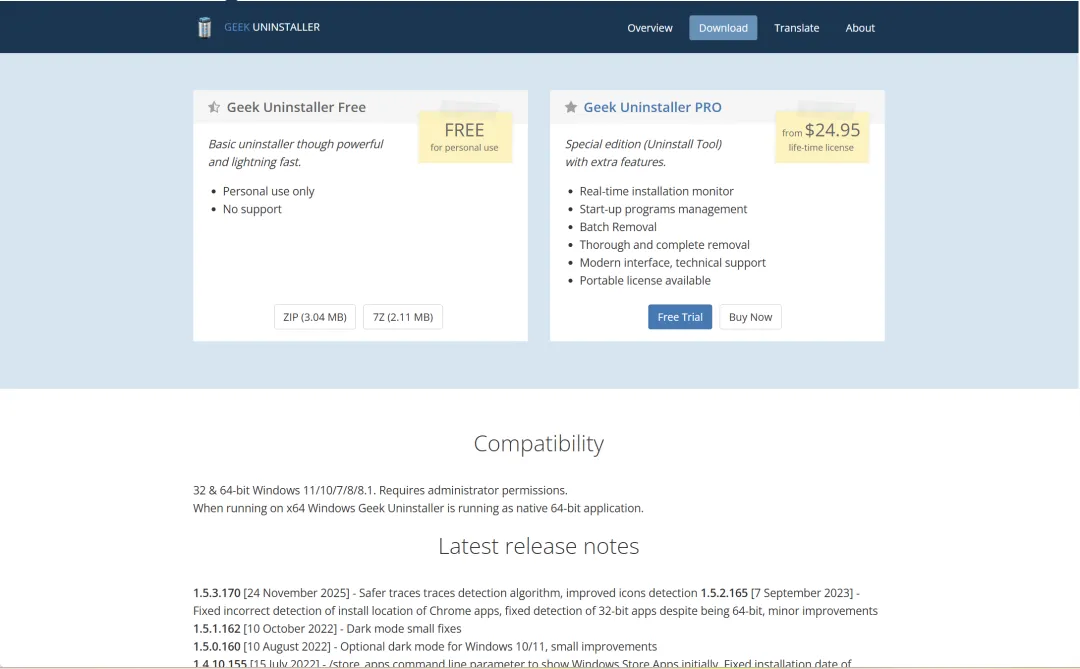
Task: Click 'Modern interface, technical support' item
Action: click(x=672, y=263)
